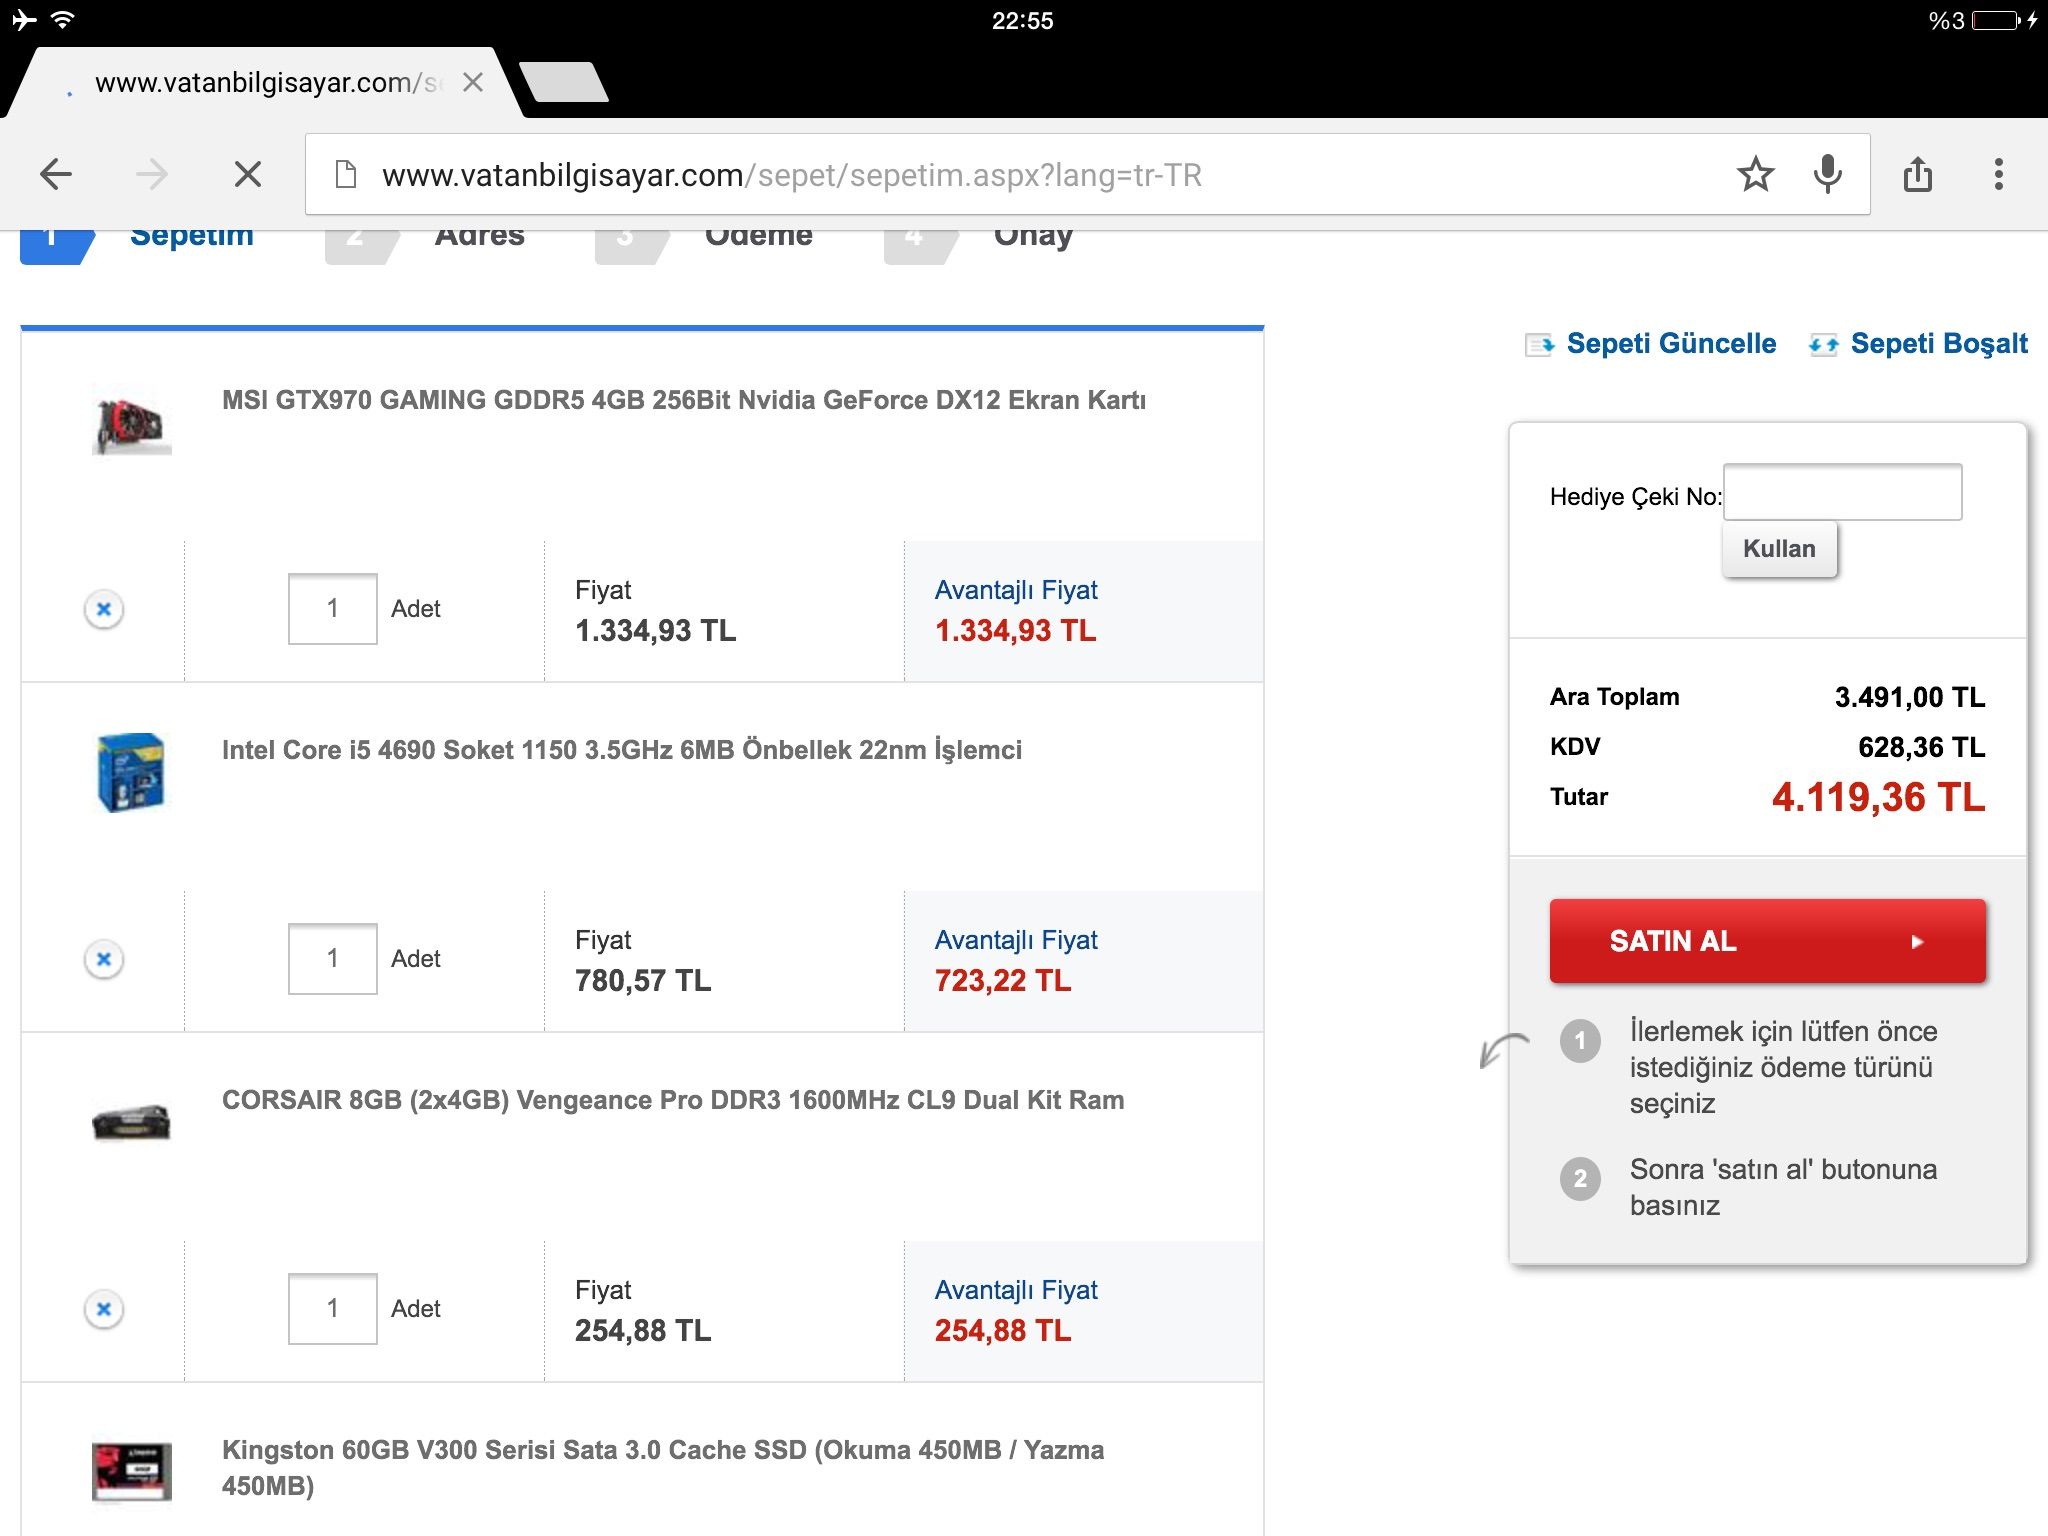Remove Intel Core i5 4690 from cart
This screenshot has width=2048, height=1536.
tap(104, 959)
